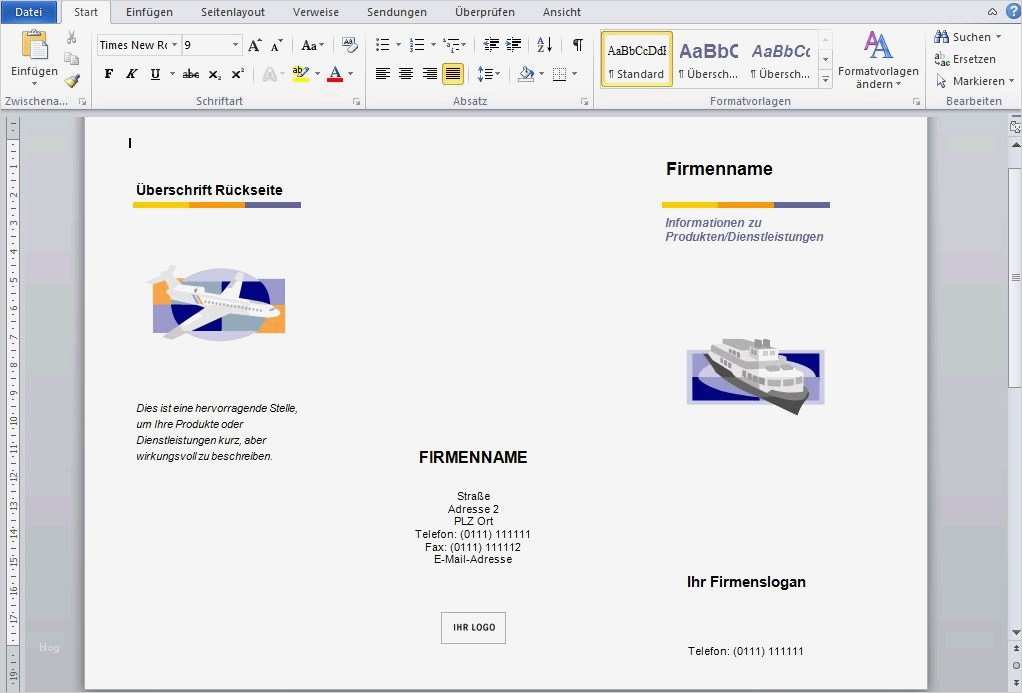Open the Schriftart dialog launcher
1022x693 pixels.
[x=357, y=102]
